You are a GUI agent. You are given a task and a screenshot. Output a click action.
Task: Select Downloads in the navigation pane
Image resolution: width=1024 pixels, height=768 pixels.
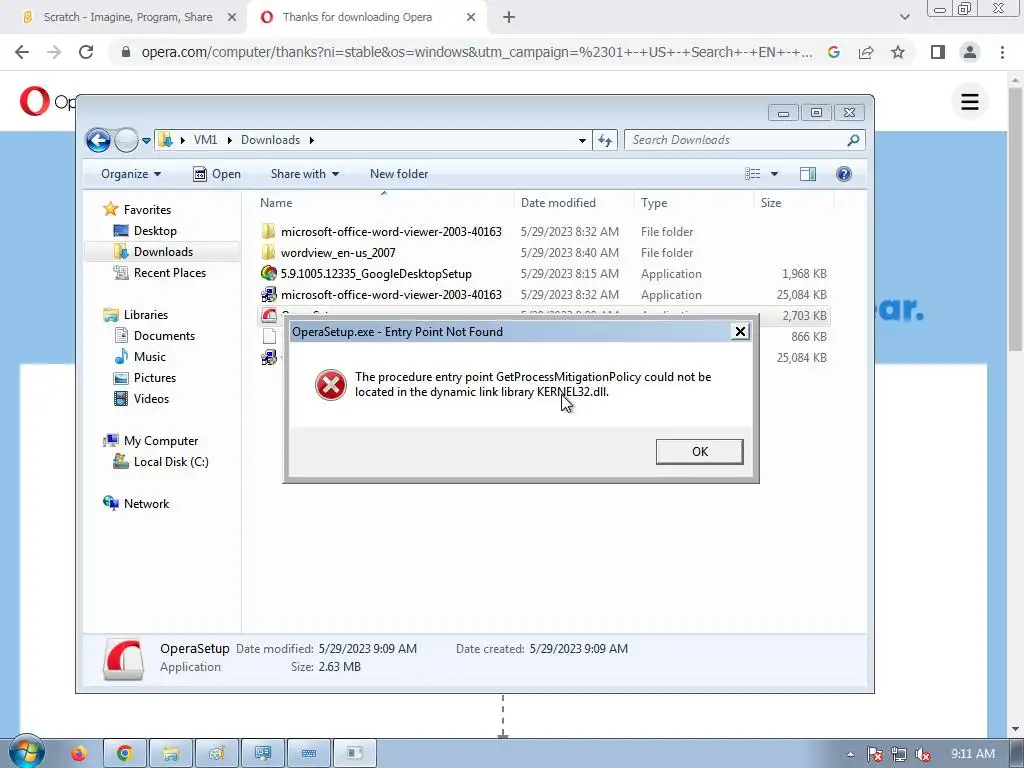163,251
